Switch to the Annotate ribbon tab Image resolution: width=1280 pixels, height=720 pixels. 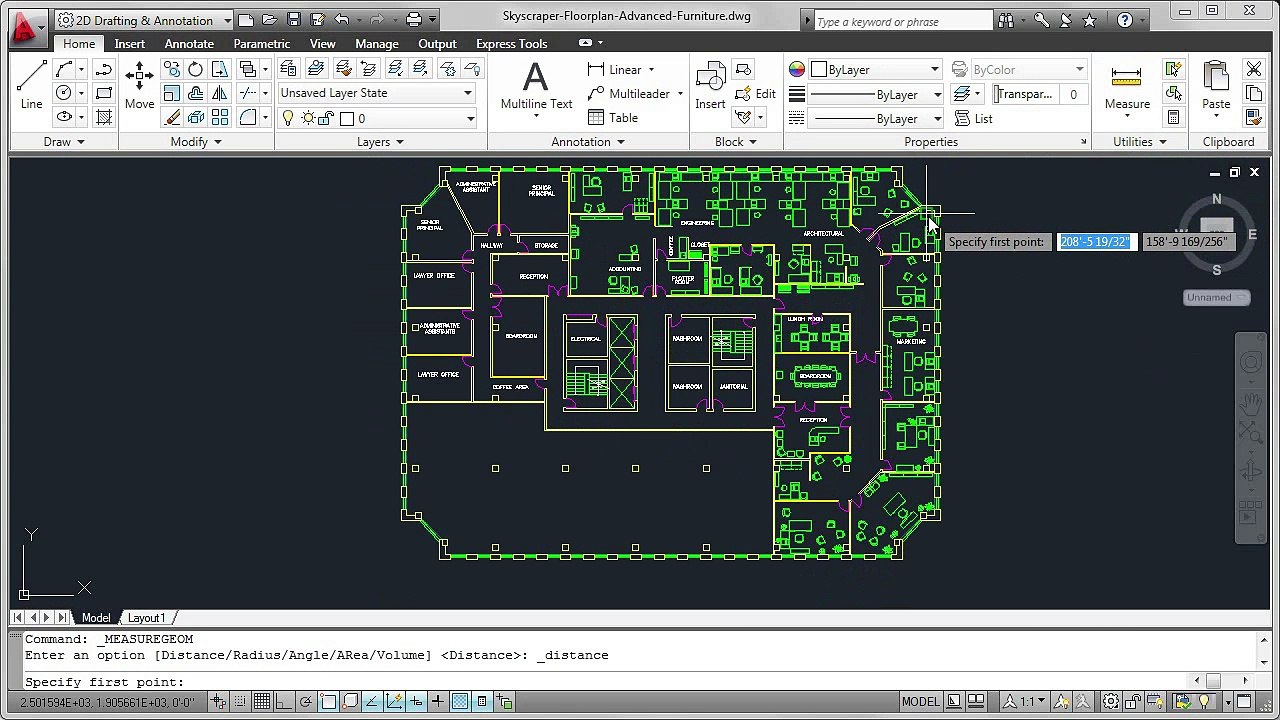(189, 44)
